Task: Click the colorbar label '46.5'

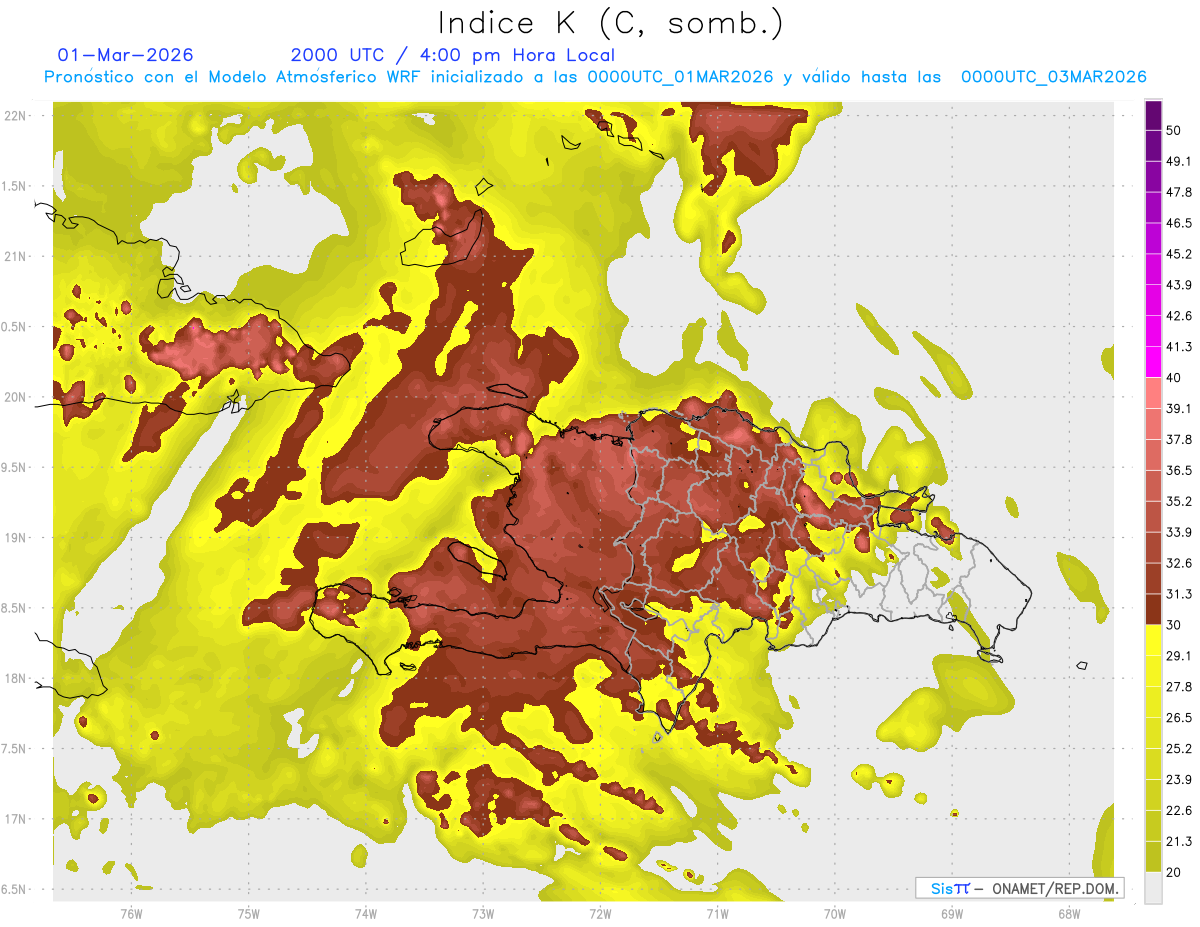Action: point(1179,223)
